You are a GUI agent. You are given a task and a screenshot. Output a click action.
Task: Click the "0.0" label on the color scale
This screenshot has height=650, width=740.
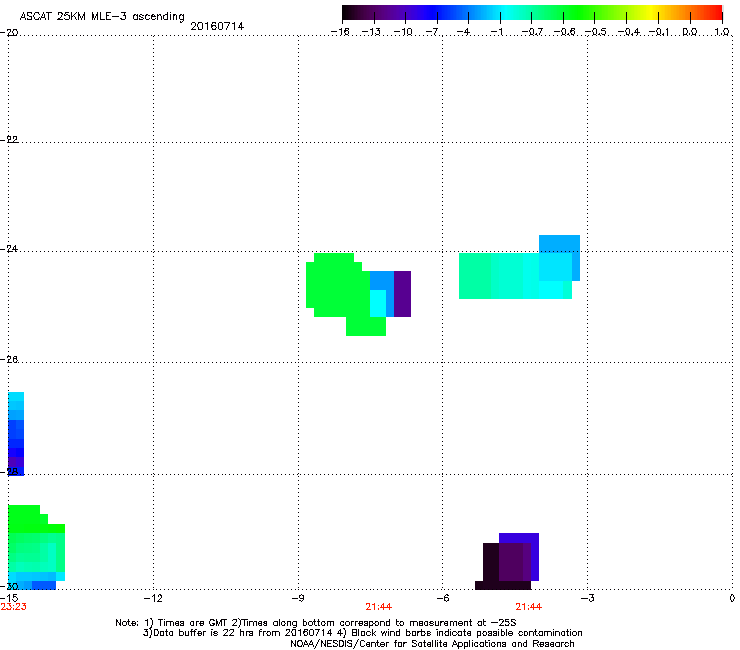point(690,32)
